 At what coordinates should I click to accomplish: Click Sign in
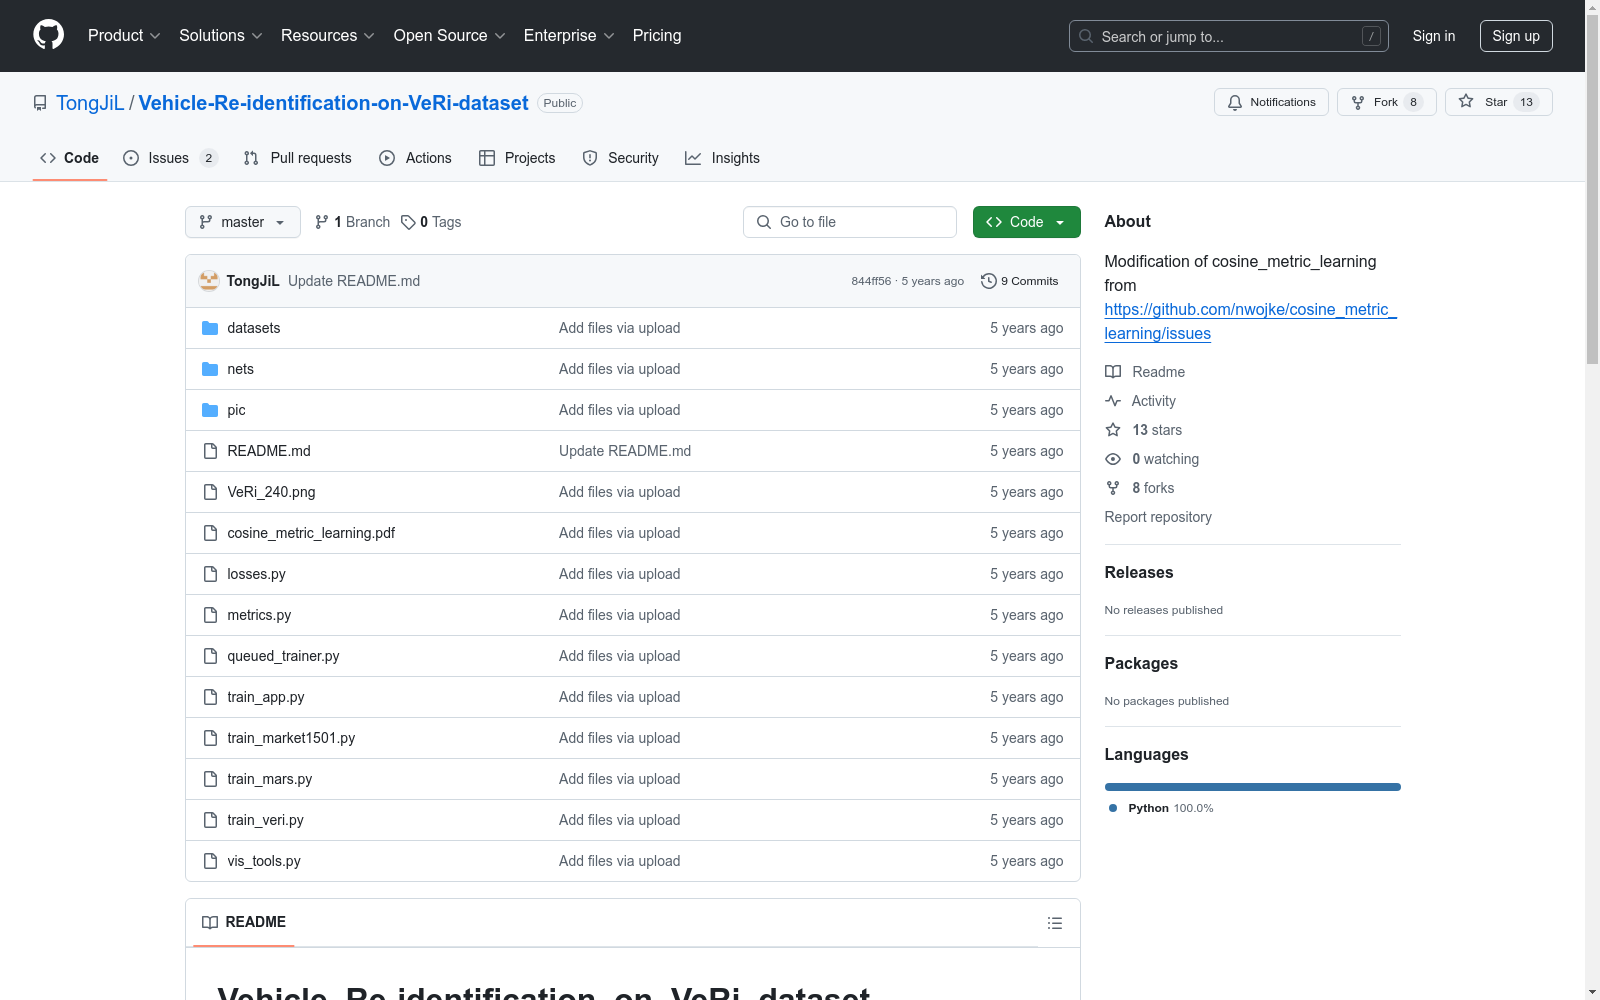tap(1434, 36)
